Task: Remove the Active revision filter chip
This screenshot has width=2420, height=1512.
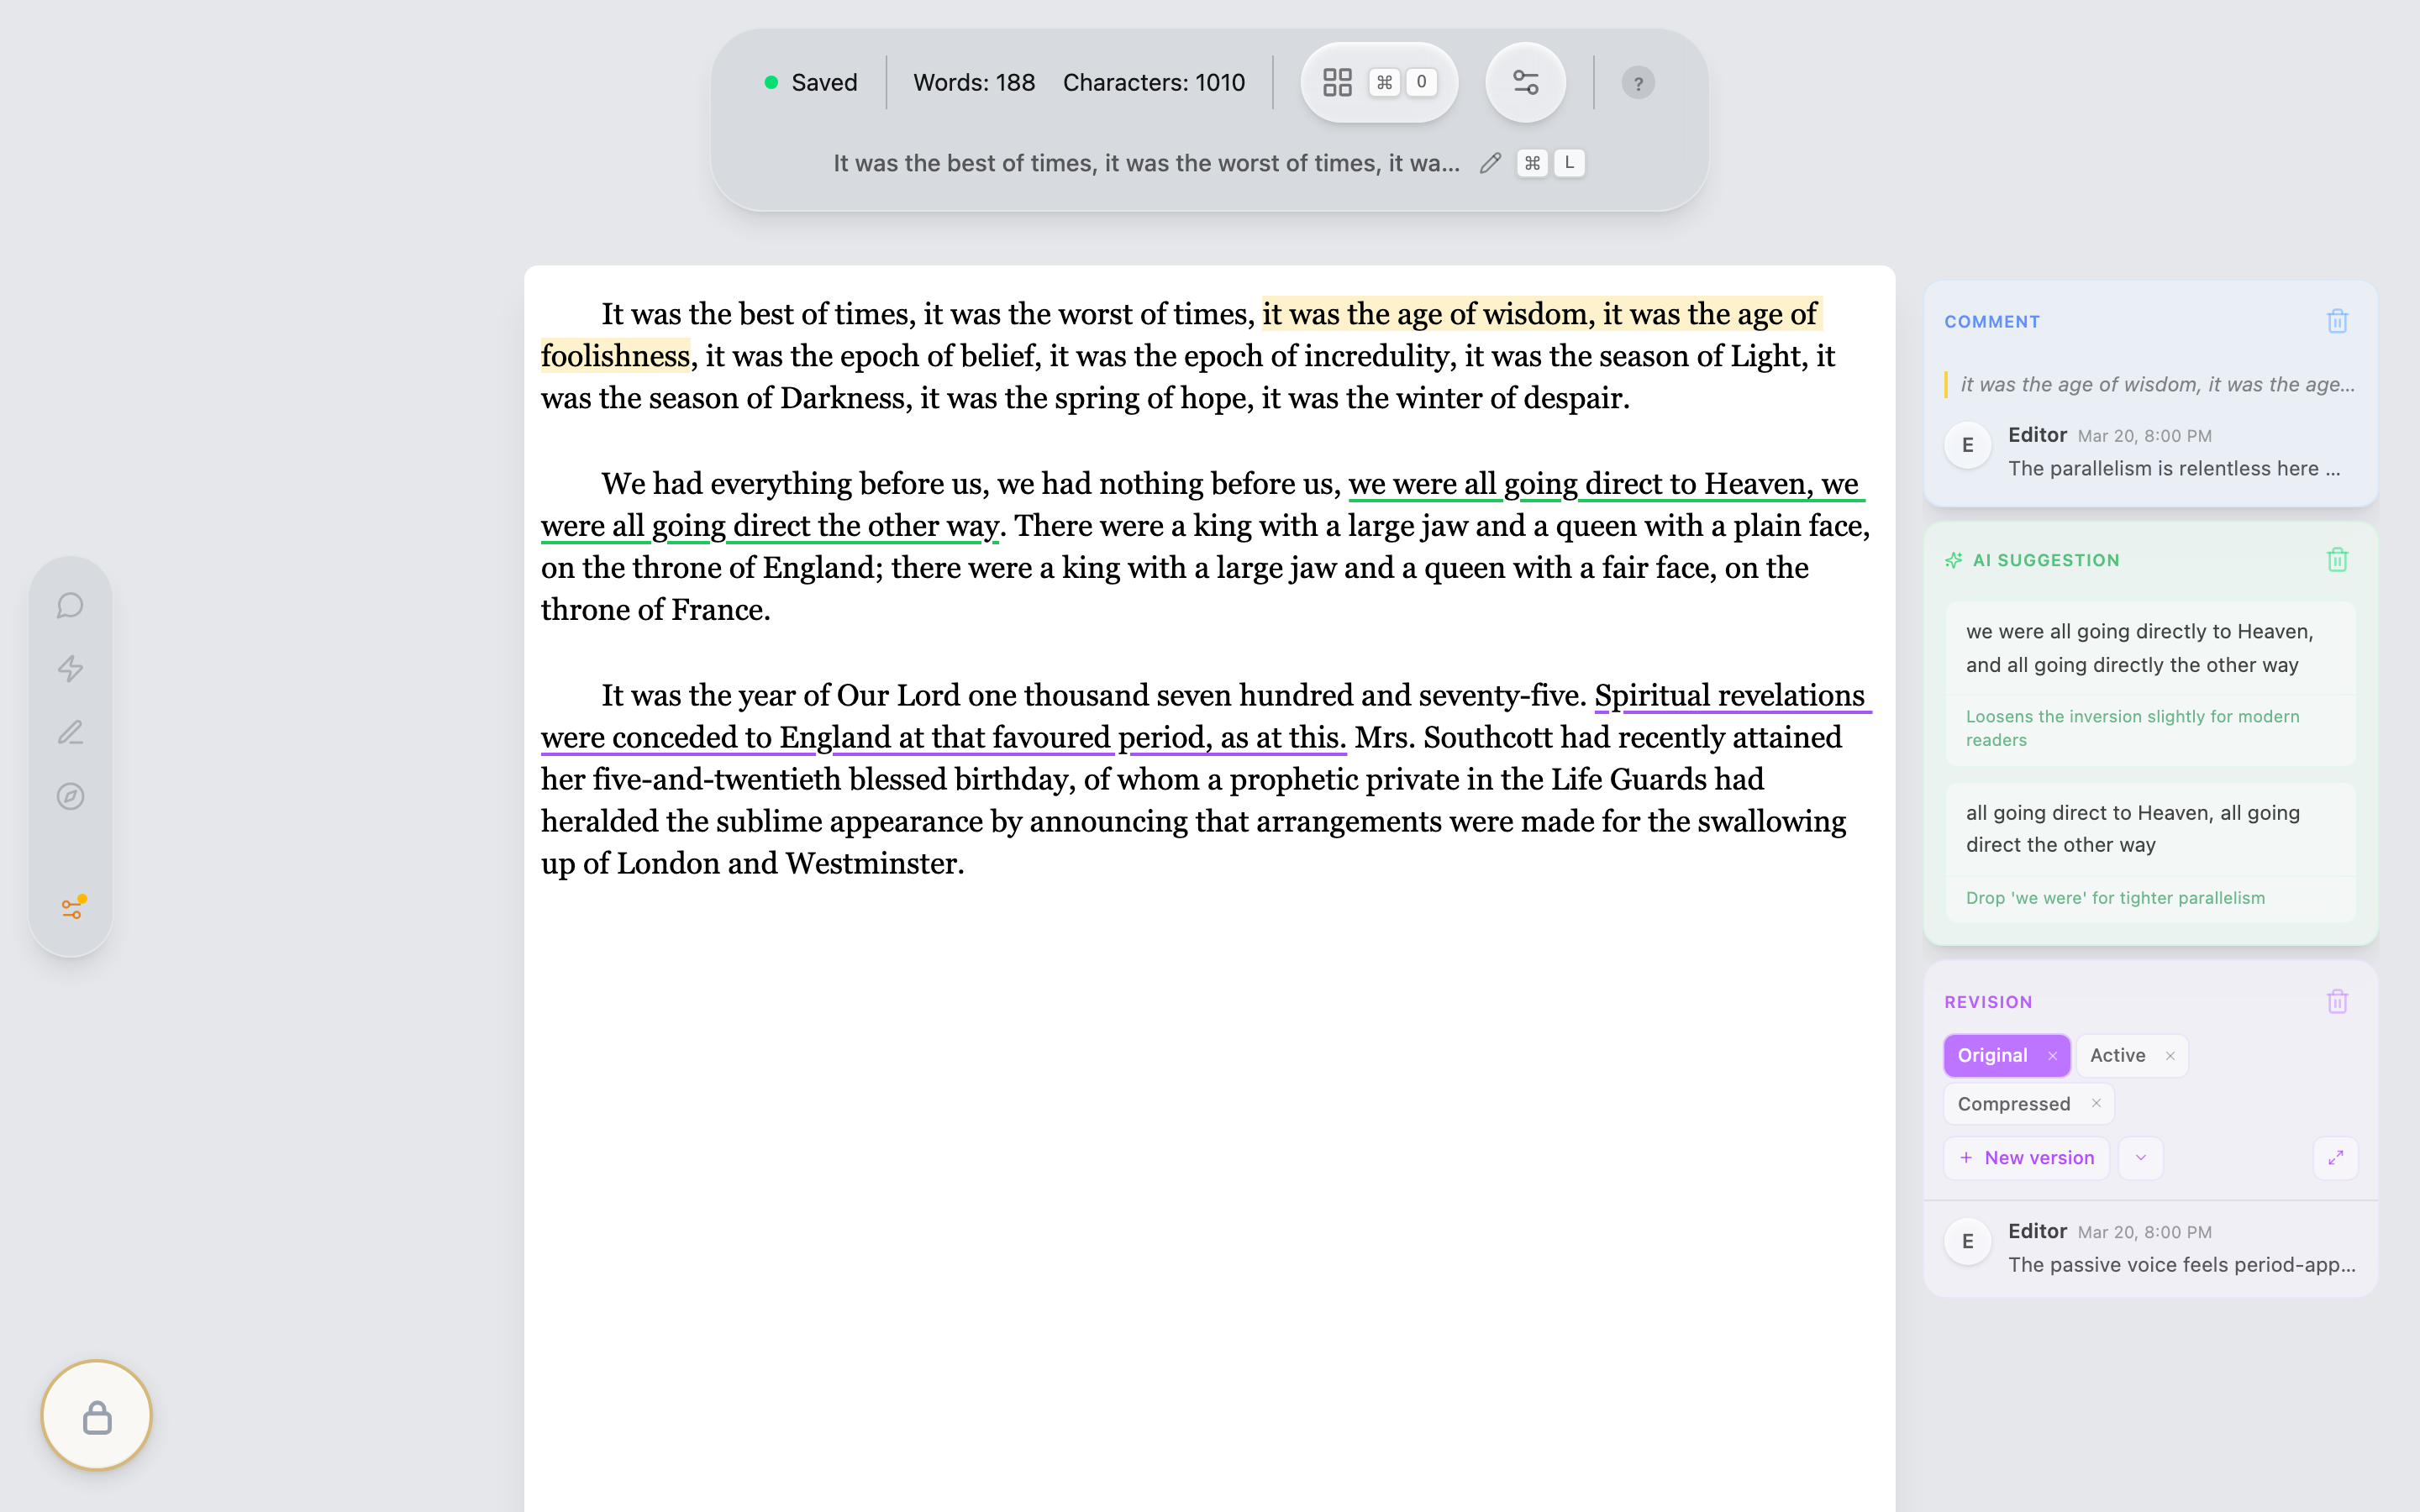Action: (x=2170, y=1055)
